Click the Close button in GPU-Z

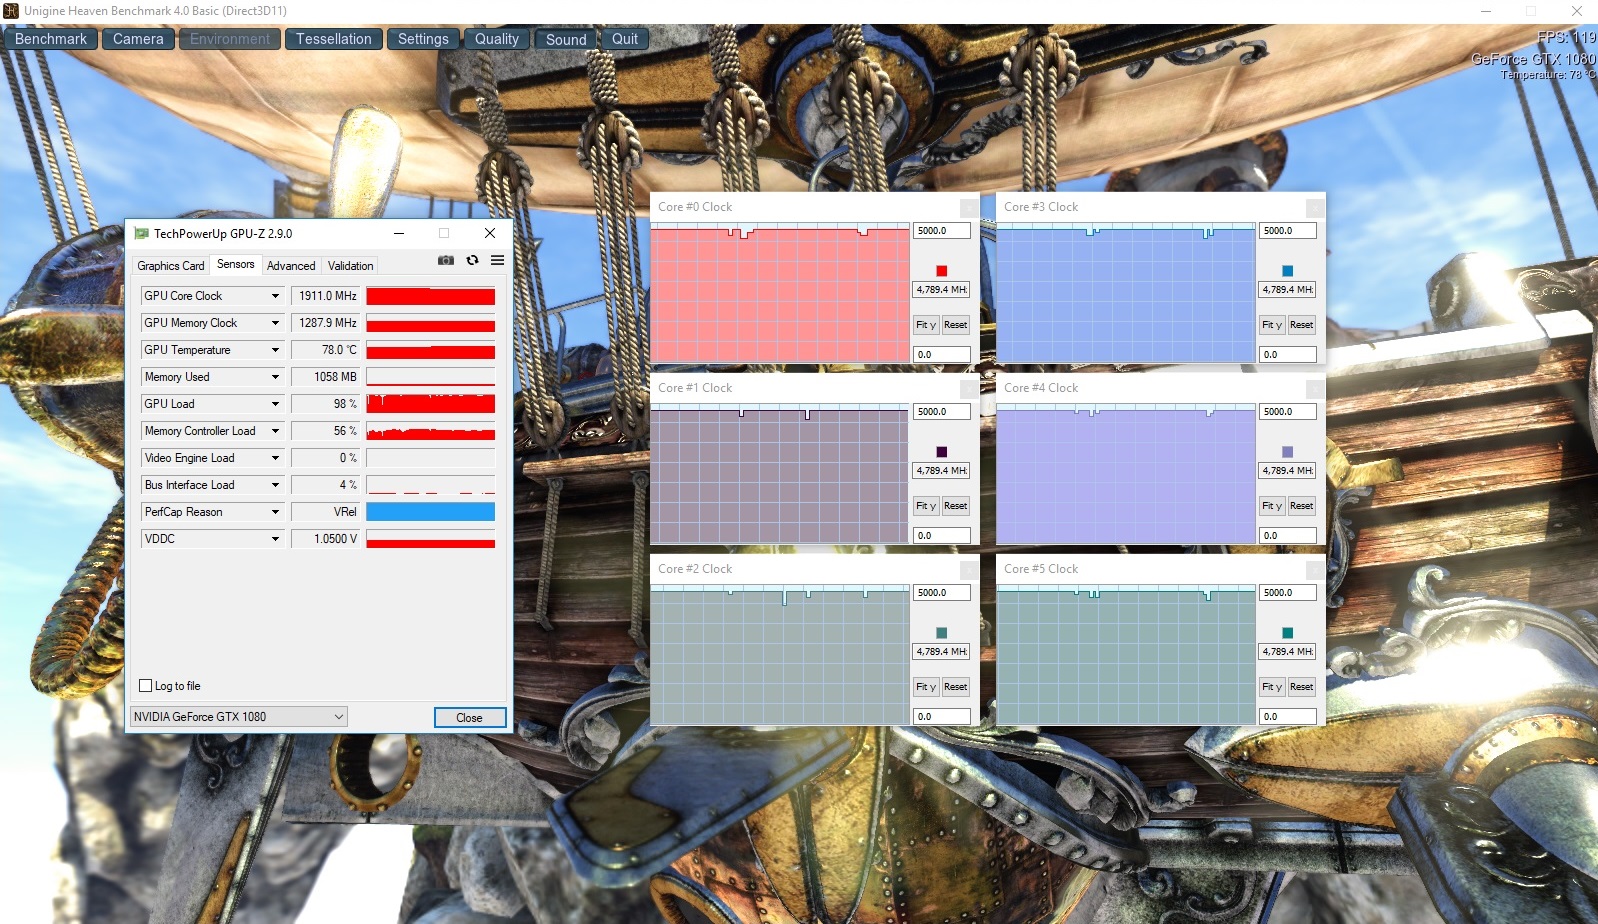coord(470,718)
